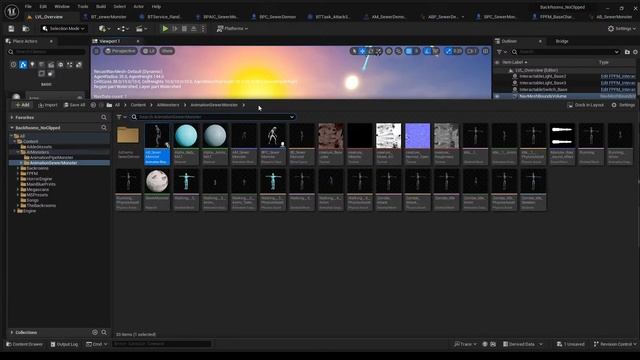Click the BackRooms_NoClipped search icon
Image resolution: width=640 pixels, height=360 pixels.
pyautogui.click(x=104, y=128)
